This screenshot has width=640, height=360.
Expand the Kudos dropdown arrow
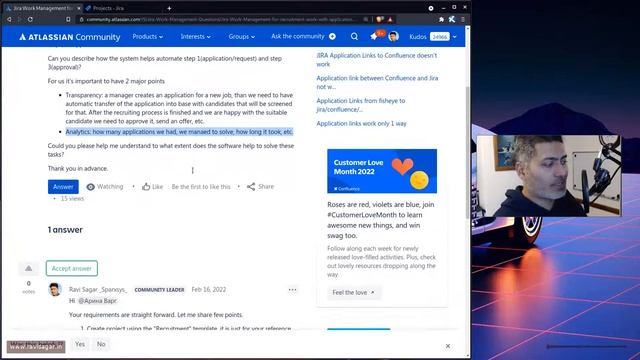coord(455,37)
